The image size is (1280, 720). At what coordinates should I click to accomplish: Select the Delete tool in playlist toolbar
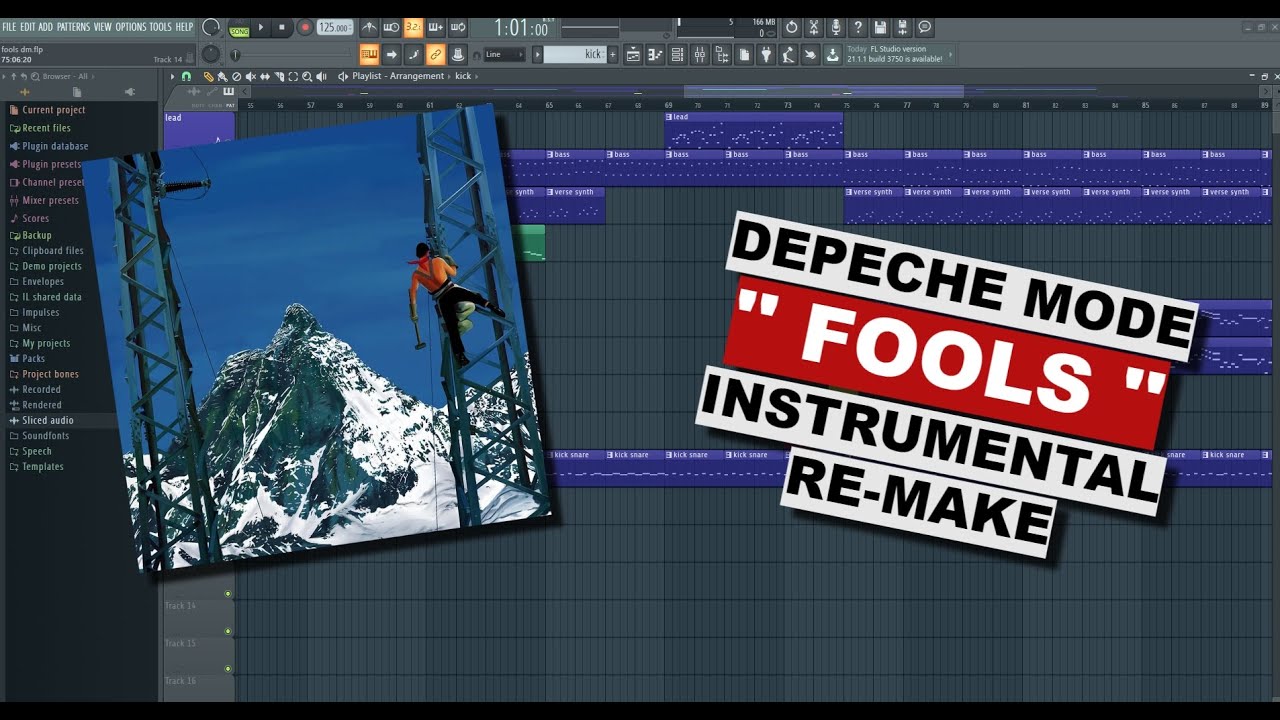click(x=236, y=76)
